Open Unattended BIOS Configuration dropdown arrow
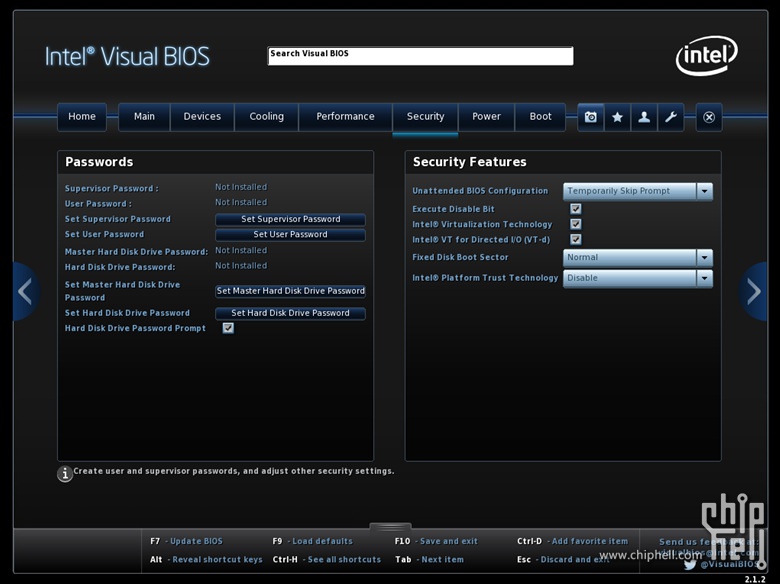The height and width of the screenshot is (584, 780). coord(704,191)
